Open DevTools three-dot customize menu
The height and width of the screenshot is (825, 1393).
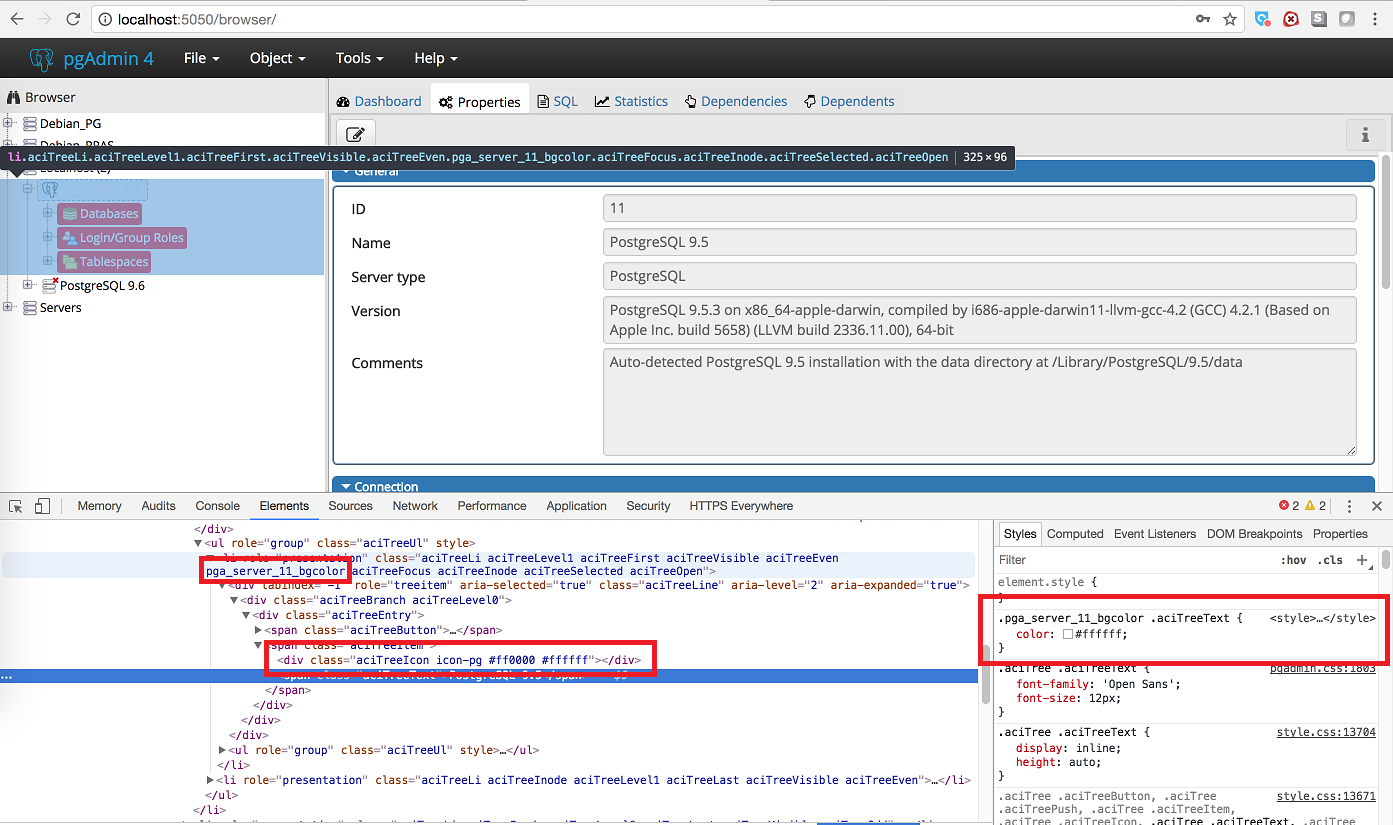pos(1349,506)
